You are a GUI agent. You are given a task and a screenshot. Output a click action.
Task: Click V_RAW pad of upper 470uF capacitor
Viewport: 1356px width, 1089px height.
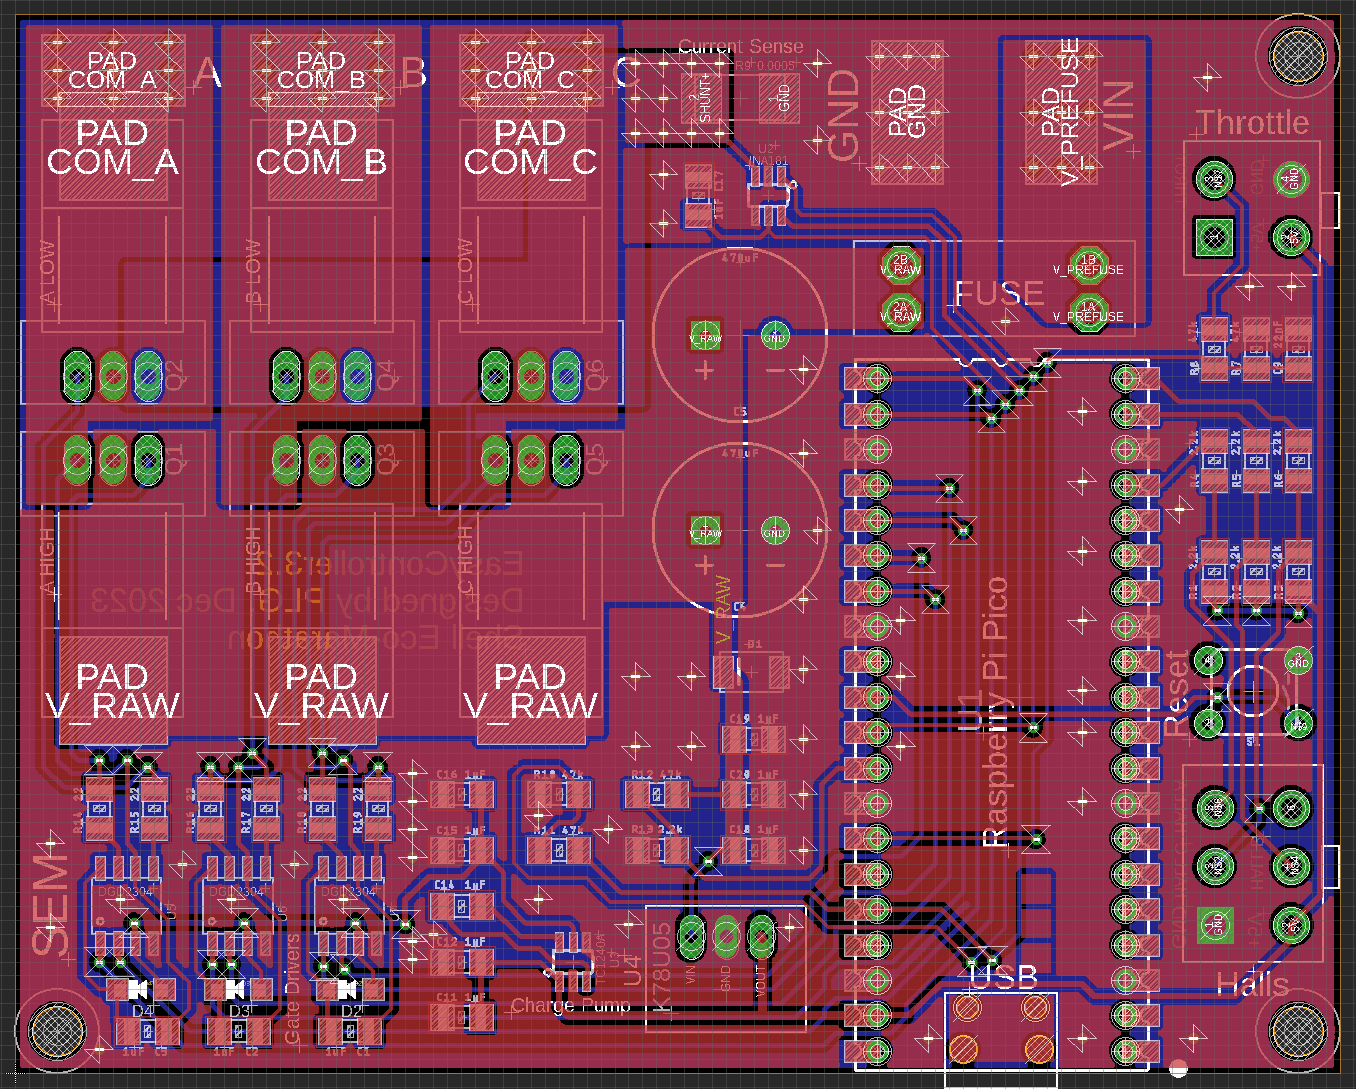705,336
